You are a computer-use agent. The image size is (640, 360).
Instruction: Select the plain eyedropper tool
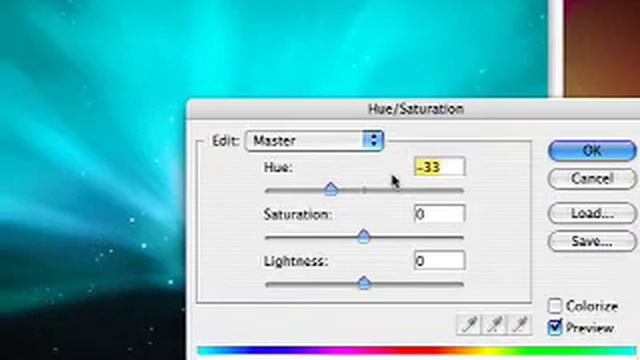(x=469, y=325)
